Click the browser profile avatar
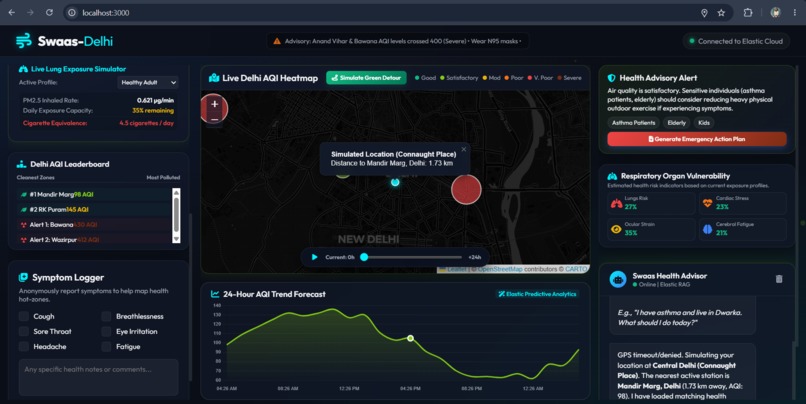This screenshot has height=404, width=806. click(775, 13)
